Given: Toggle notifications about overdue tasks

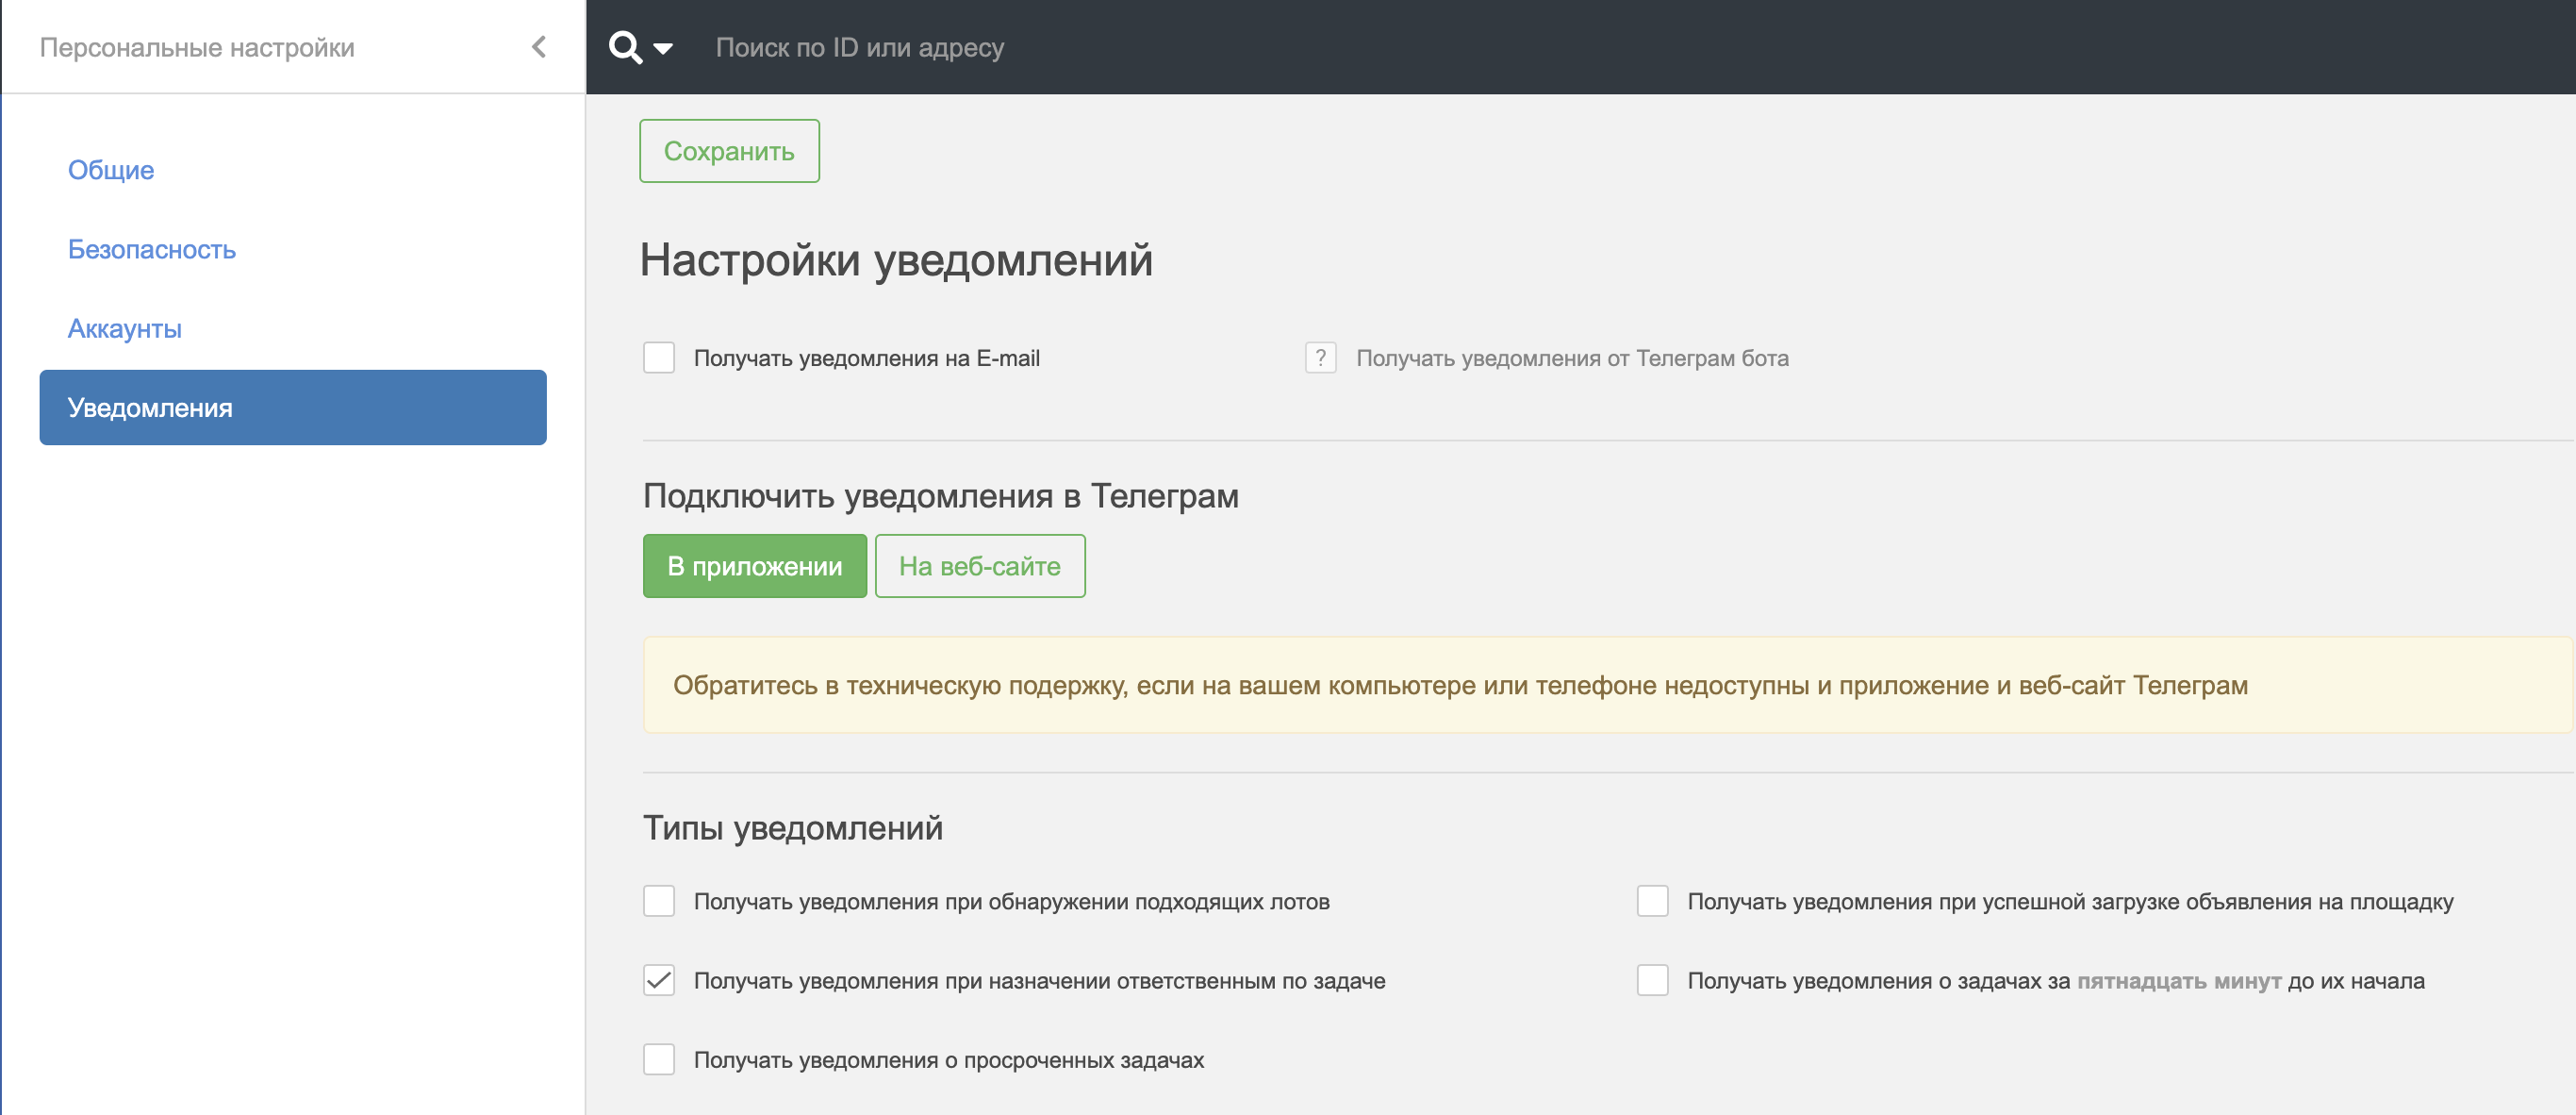Looking at the screenshot, I should tap(659, 1059).
